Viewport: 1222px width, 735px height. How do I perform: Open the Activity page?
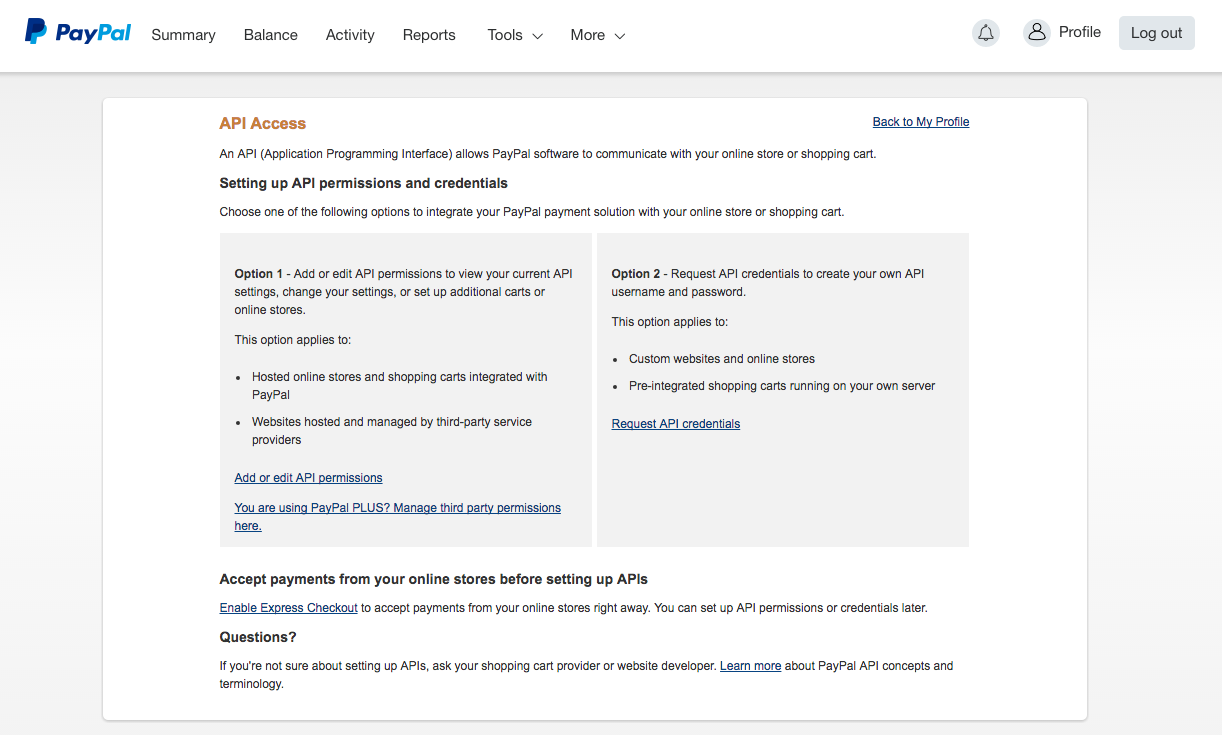(350, 35)
